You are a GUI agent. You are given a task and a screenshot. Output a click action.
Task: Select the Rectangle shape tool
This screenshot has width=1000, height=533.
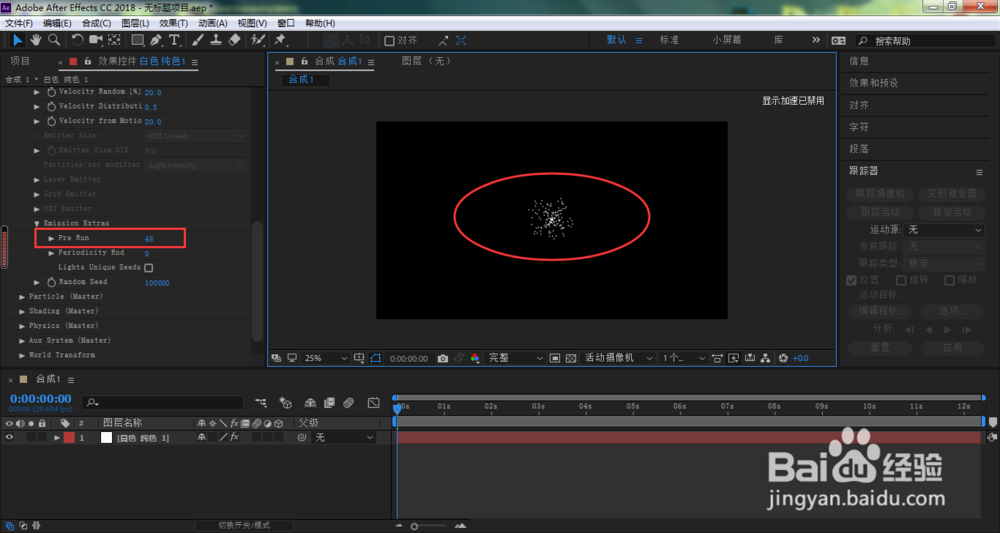coord(137,40)
